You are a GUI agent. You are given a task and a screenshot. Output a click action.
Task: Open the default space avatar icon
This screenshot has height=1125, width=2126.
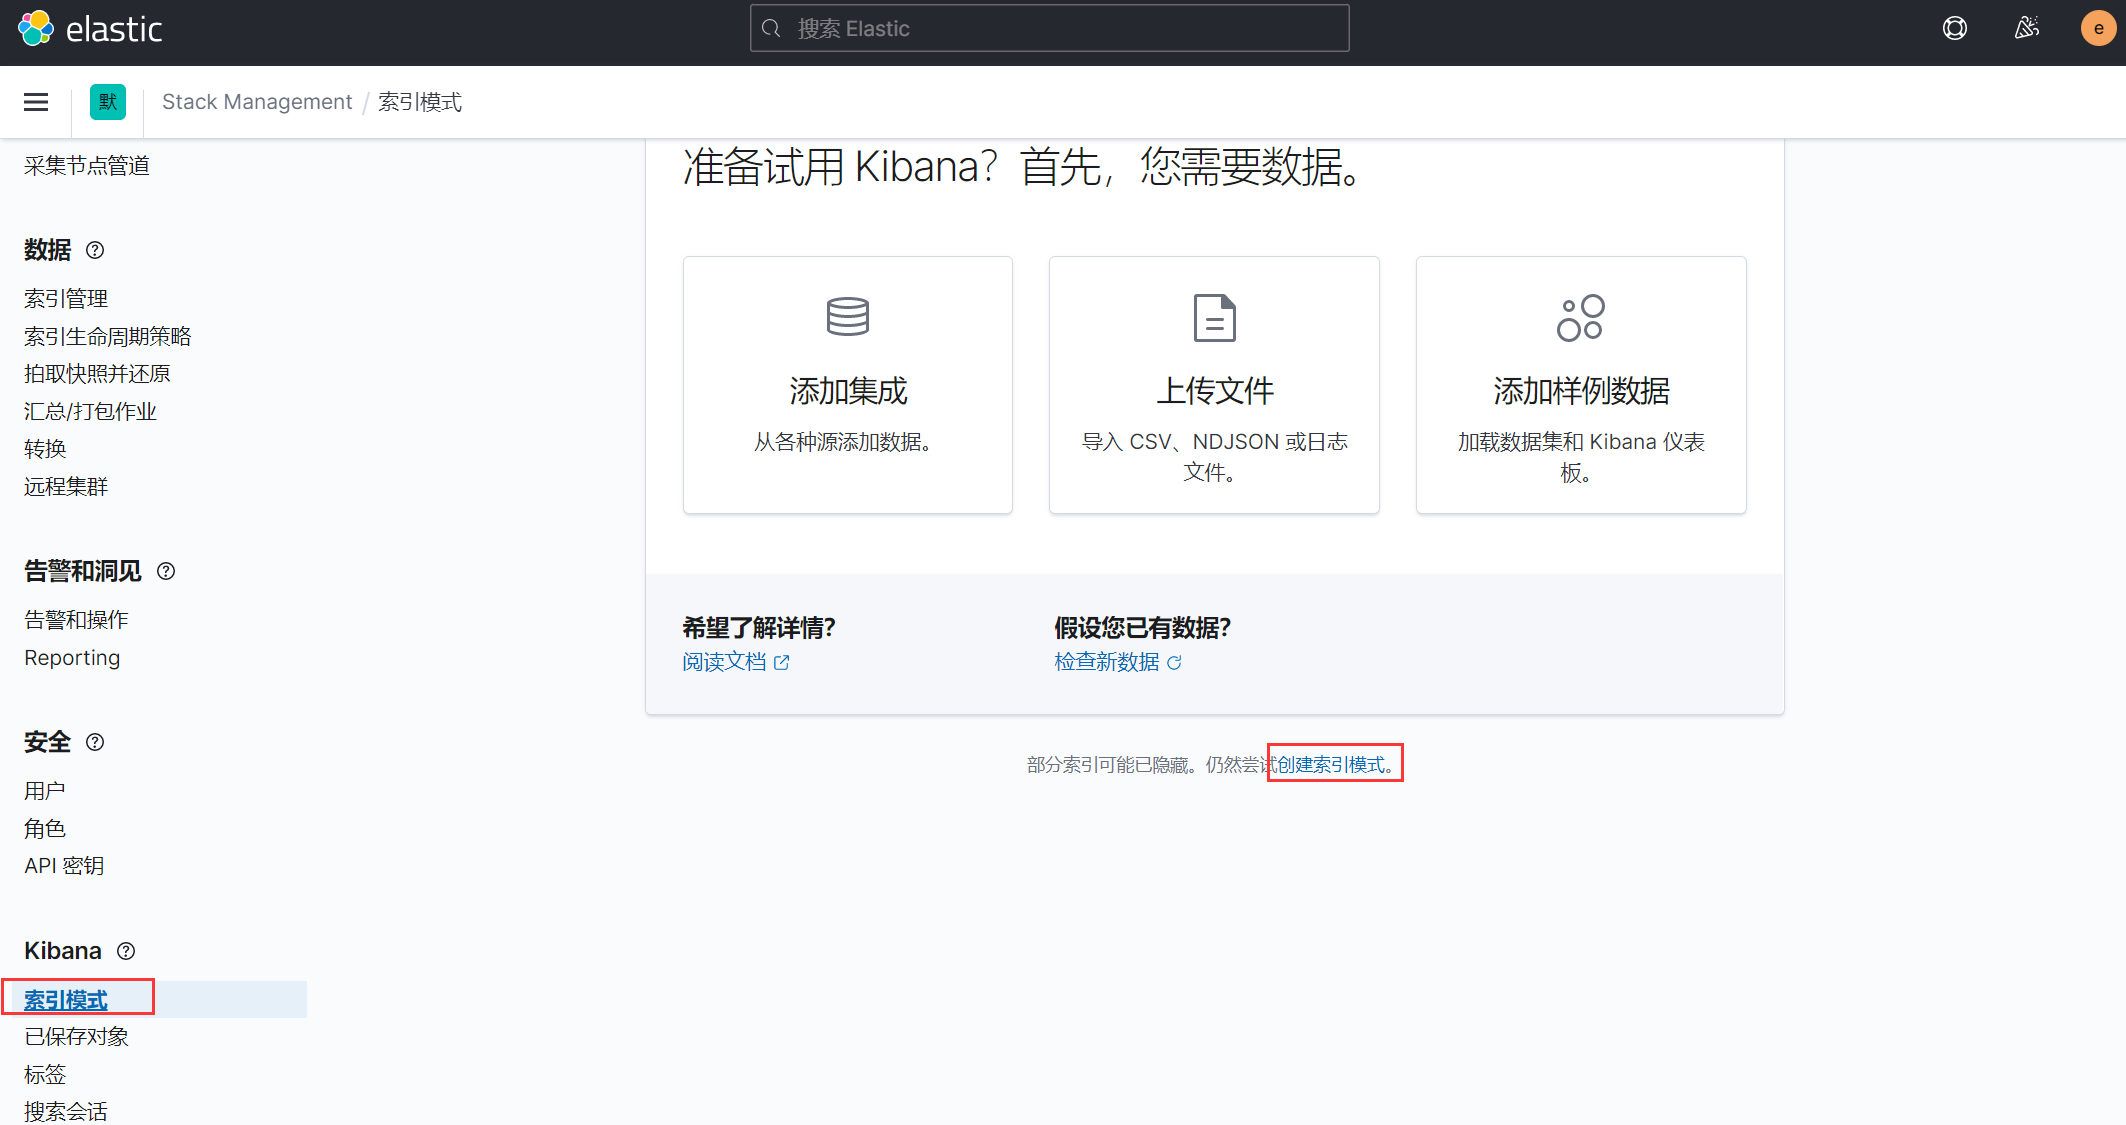point(108,102)
